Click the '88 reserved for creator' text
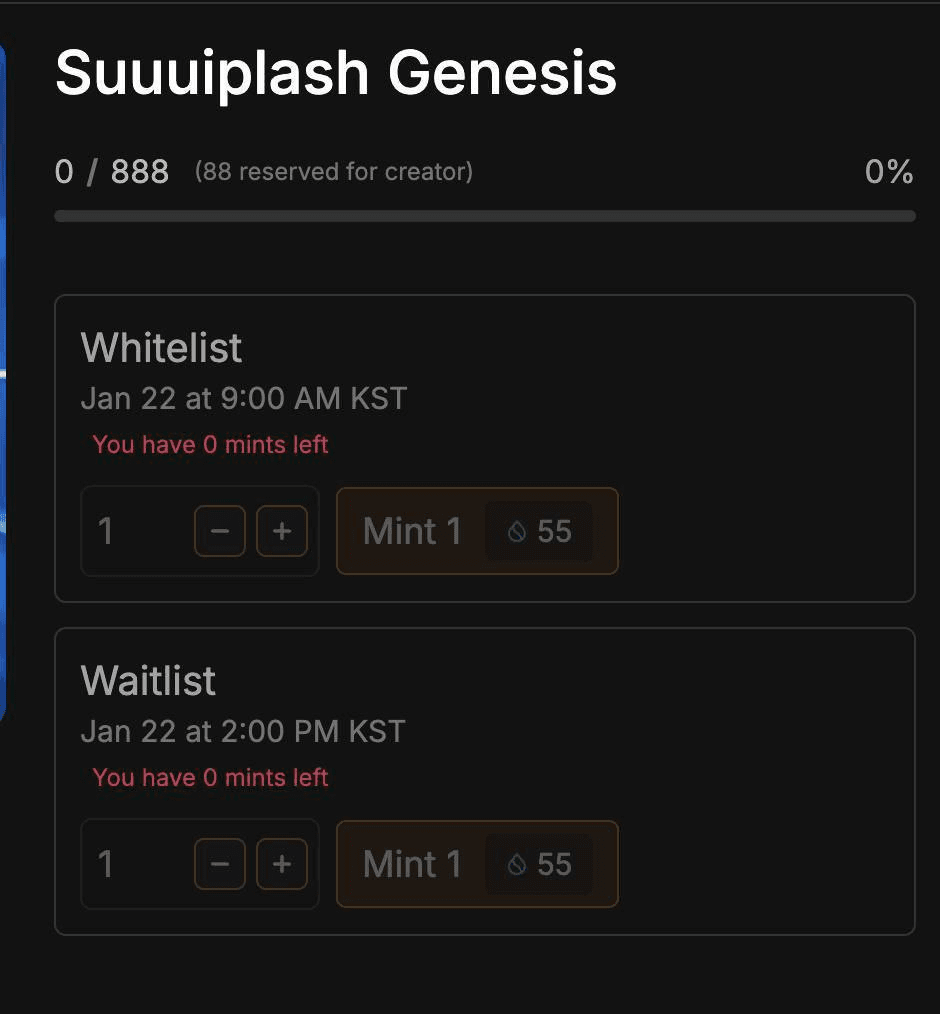This screenshot has height=1014, width=940. point(336,171)
